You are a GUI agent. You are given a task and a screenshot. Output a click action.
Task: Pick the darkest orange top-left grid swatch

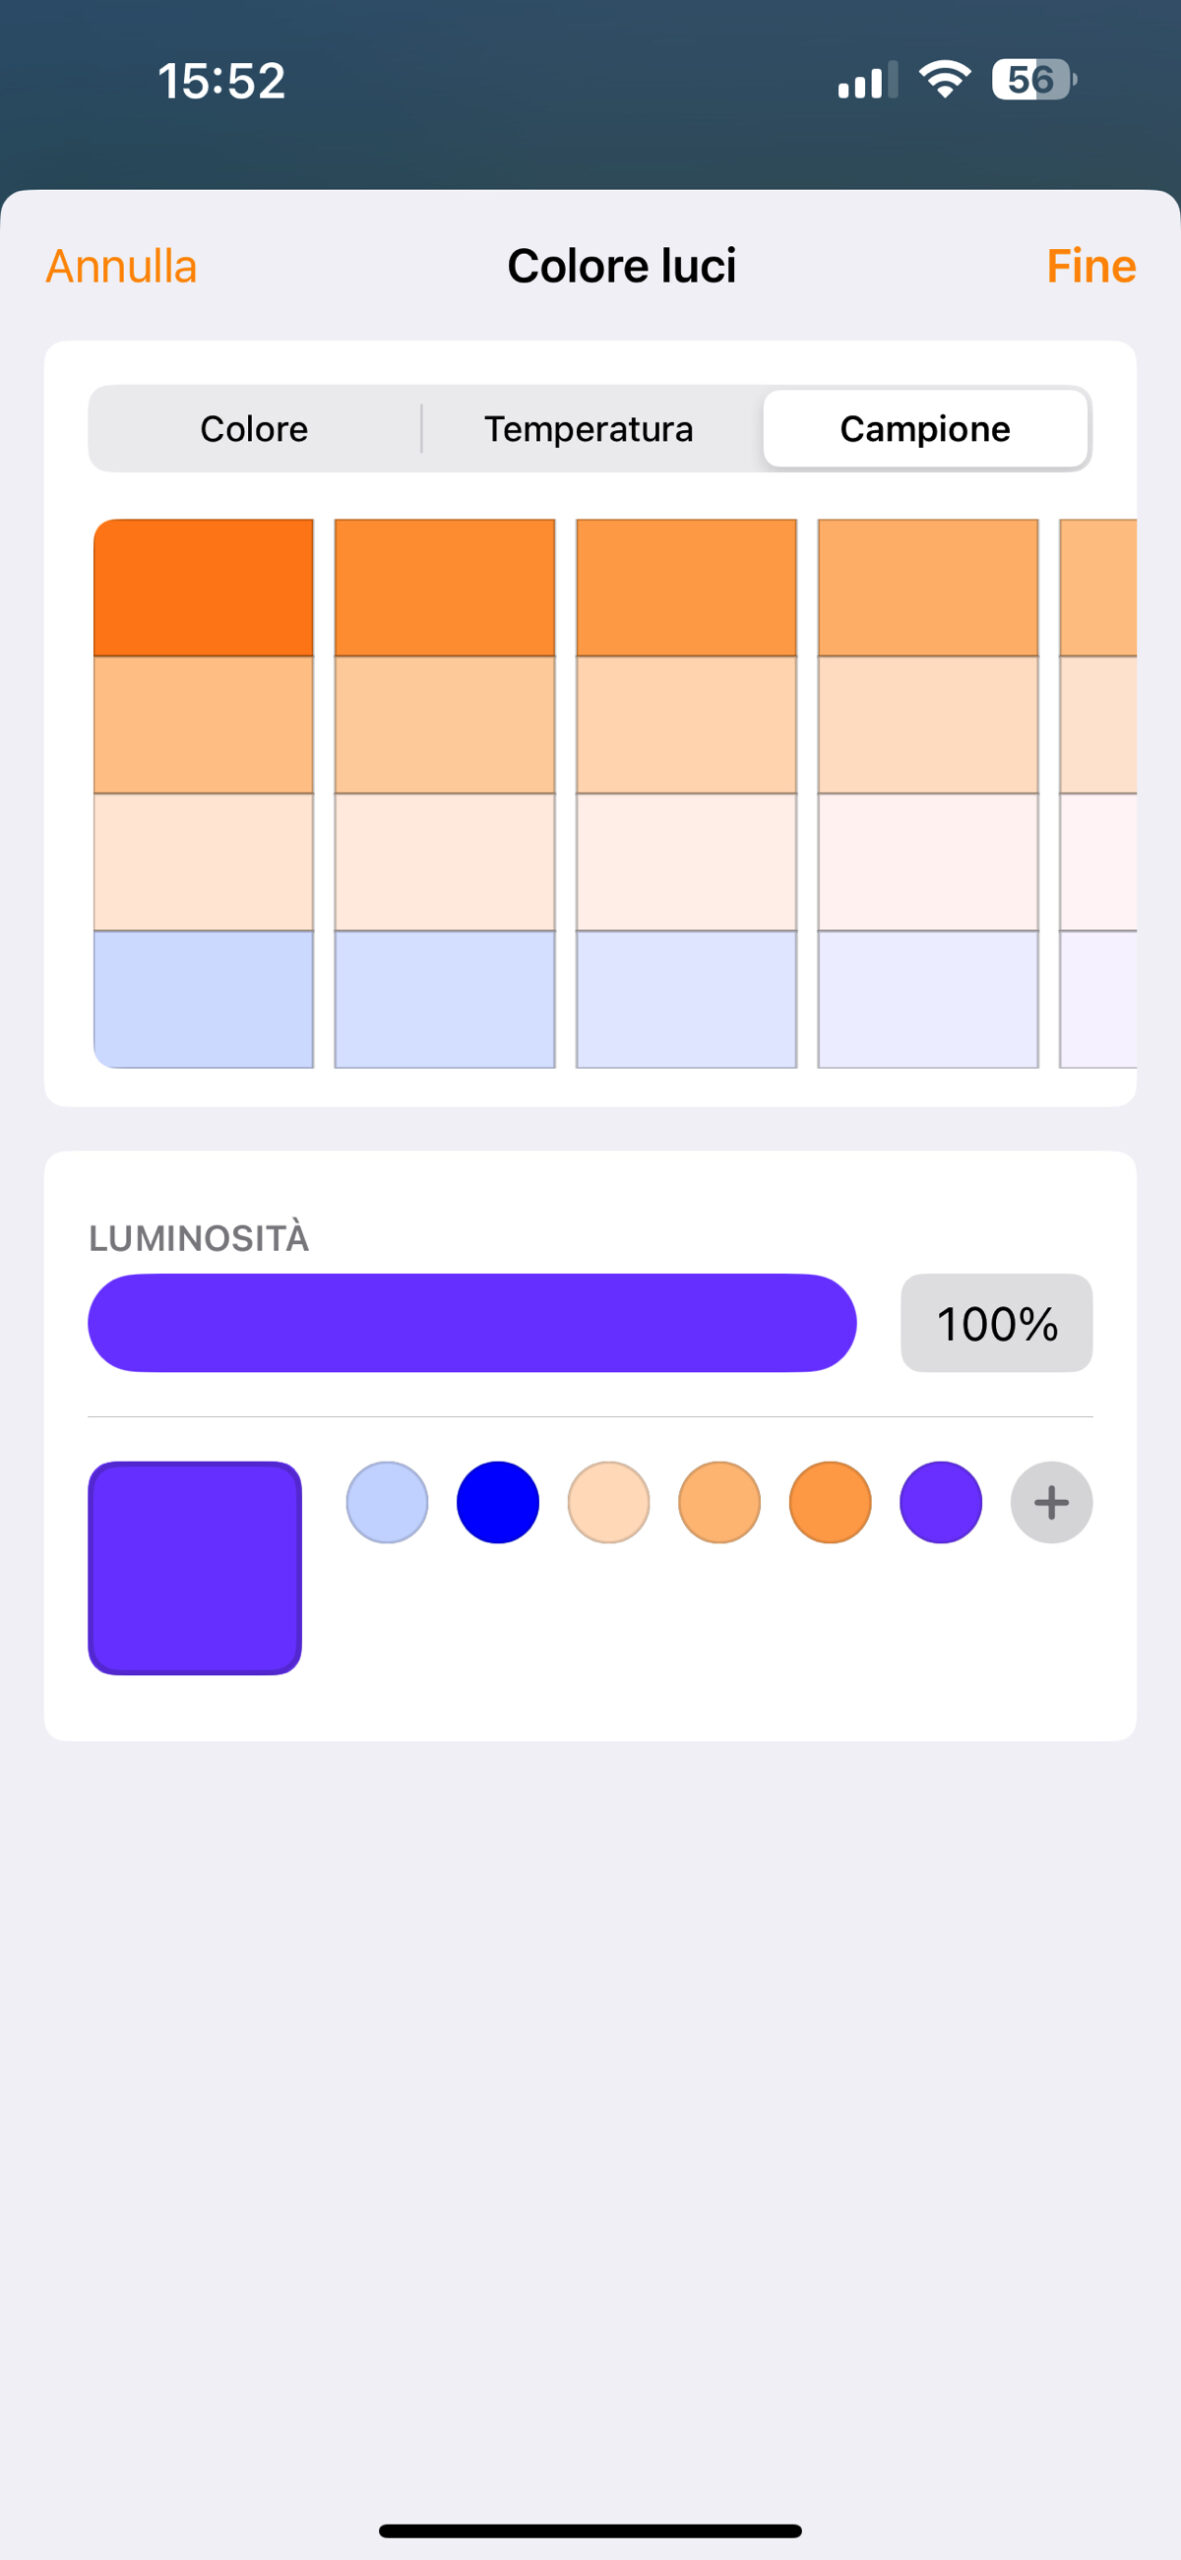(204, 588)
